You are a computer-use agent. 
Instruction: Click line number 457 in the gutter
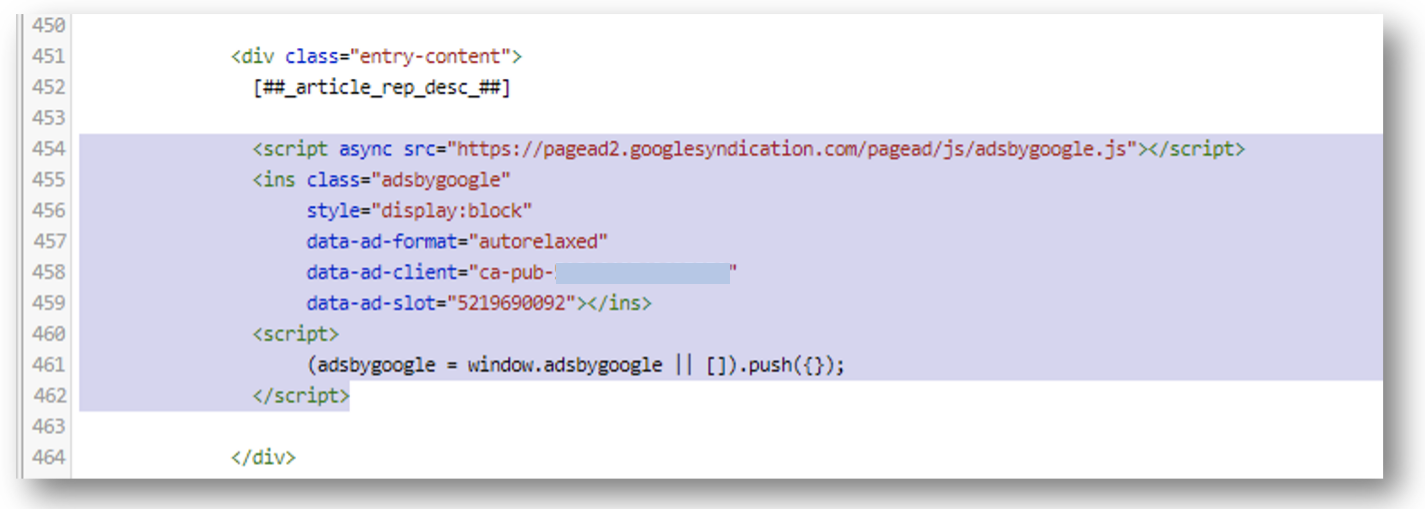click(48, 242)
